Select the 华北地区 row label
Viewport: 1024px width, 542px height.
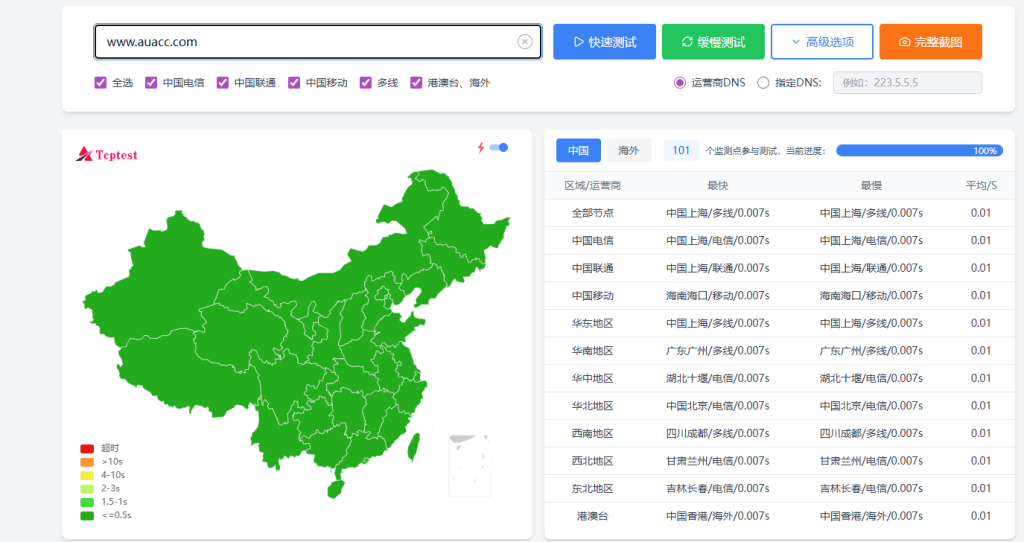(x=592, y=406)
